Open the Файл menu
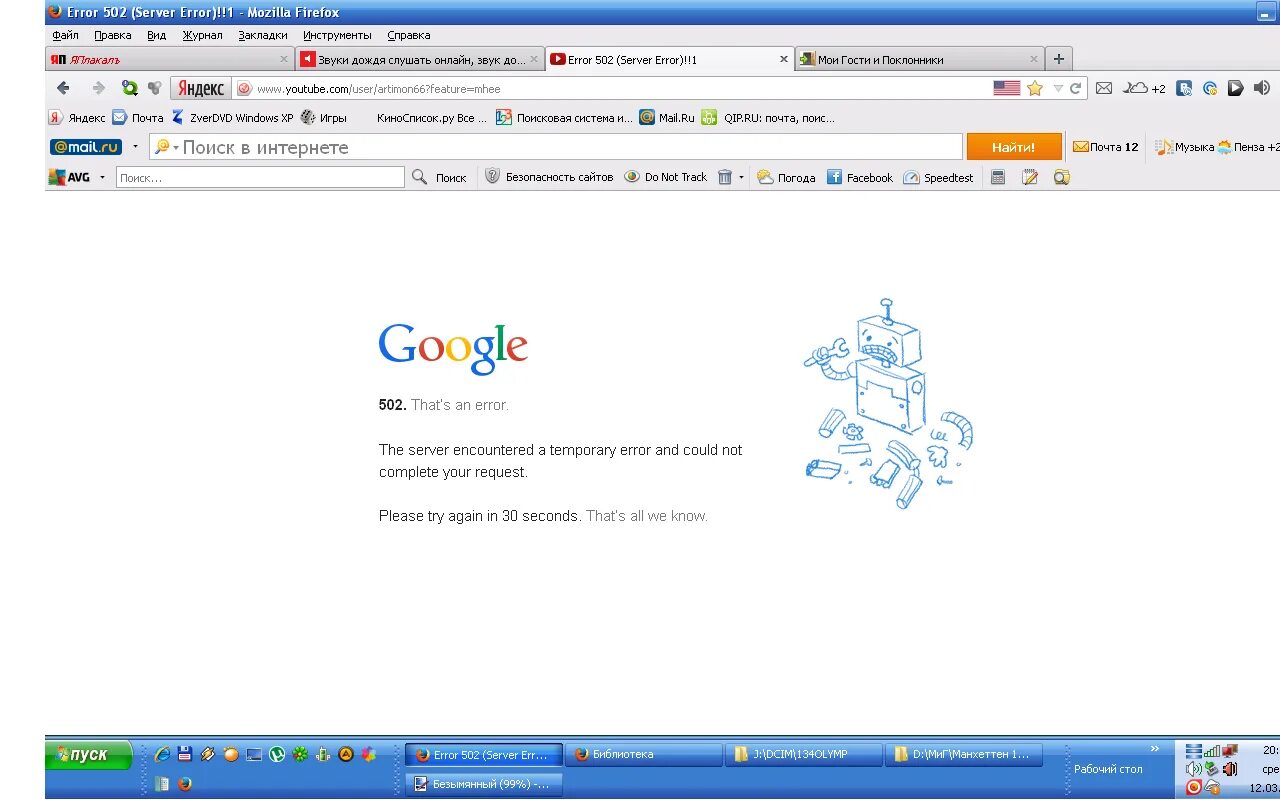 click(65, 35)
